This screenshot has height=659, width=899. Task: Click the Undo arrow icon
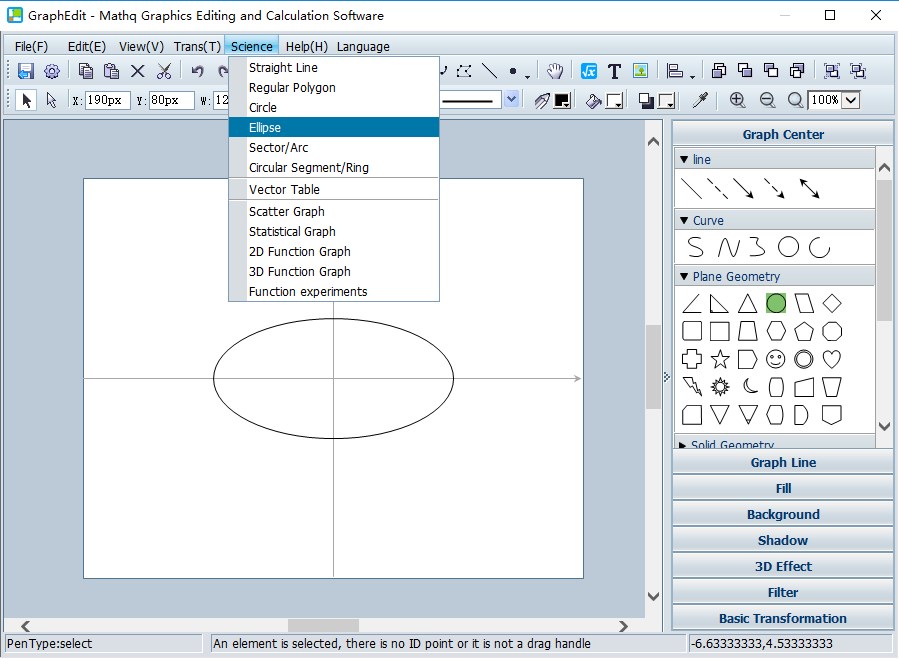pos(197,71)
